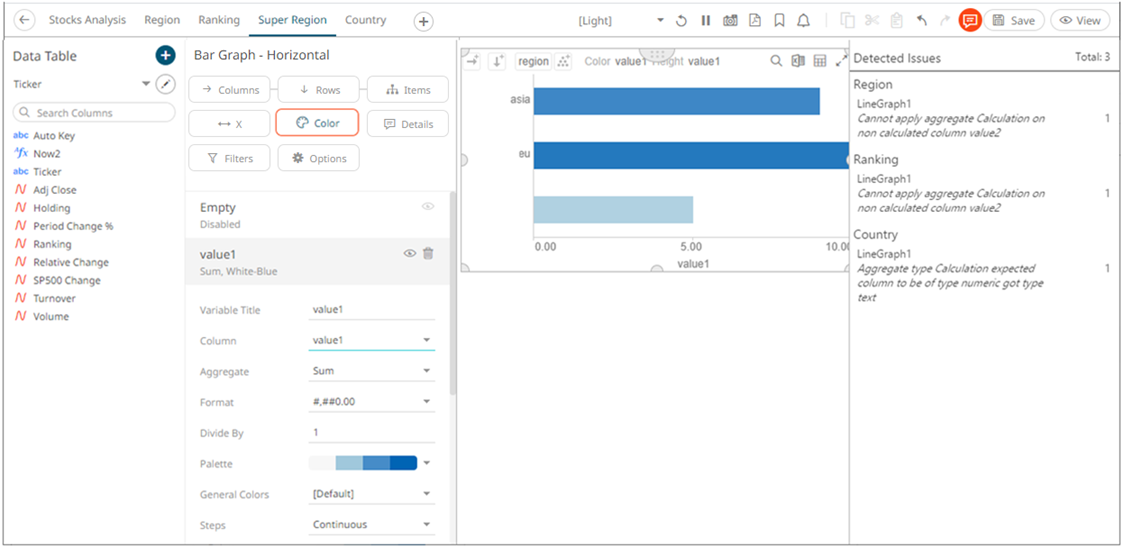Click the orange Detected Issues comment icon
The height and width of the screenshot is (547, 1124).
(x=969, y=20)
